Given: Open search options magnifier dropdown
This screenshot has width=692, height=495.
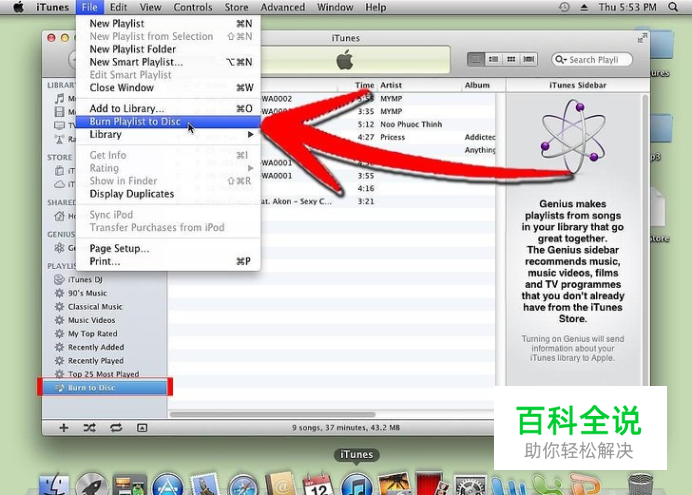Looking at the screenshot, I should click(560, 60).
